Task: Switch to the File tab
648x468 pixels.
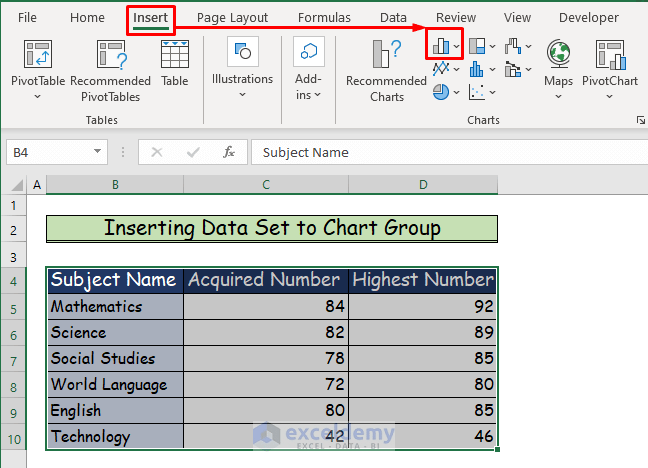Action: [27, 18]
